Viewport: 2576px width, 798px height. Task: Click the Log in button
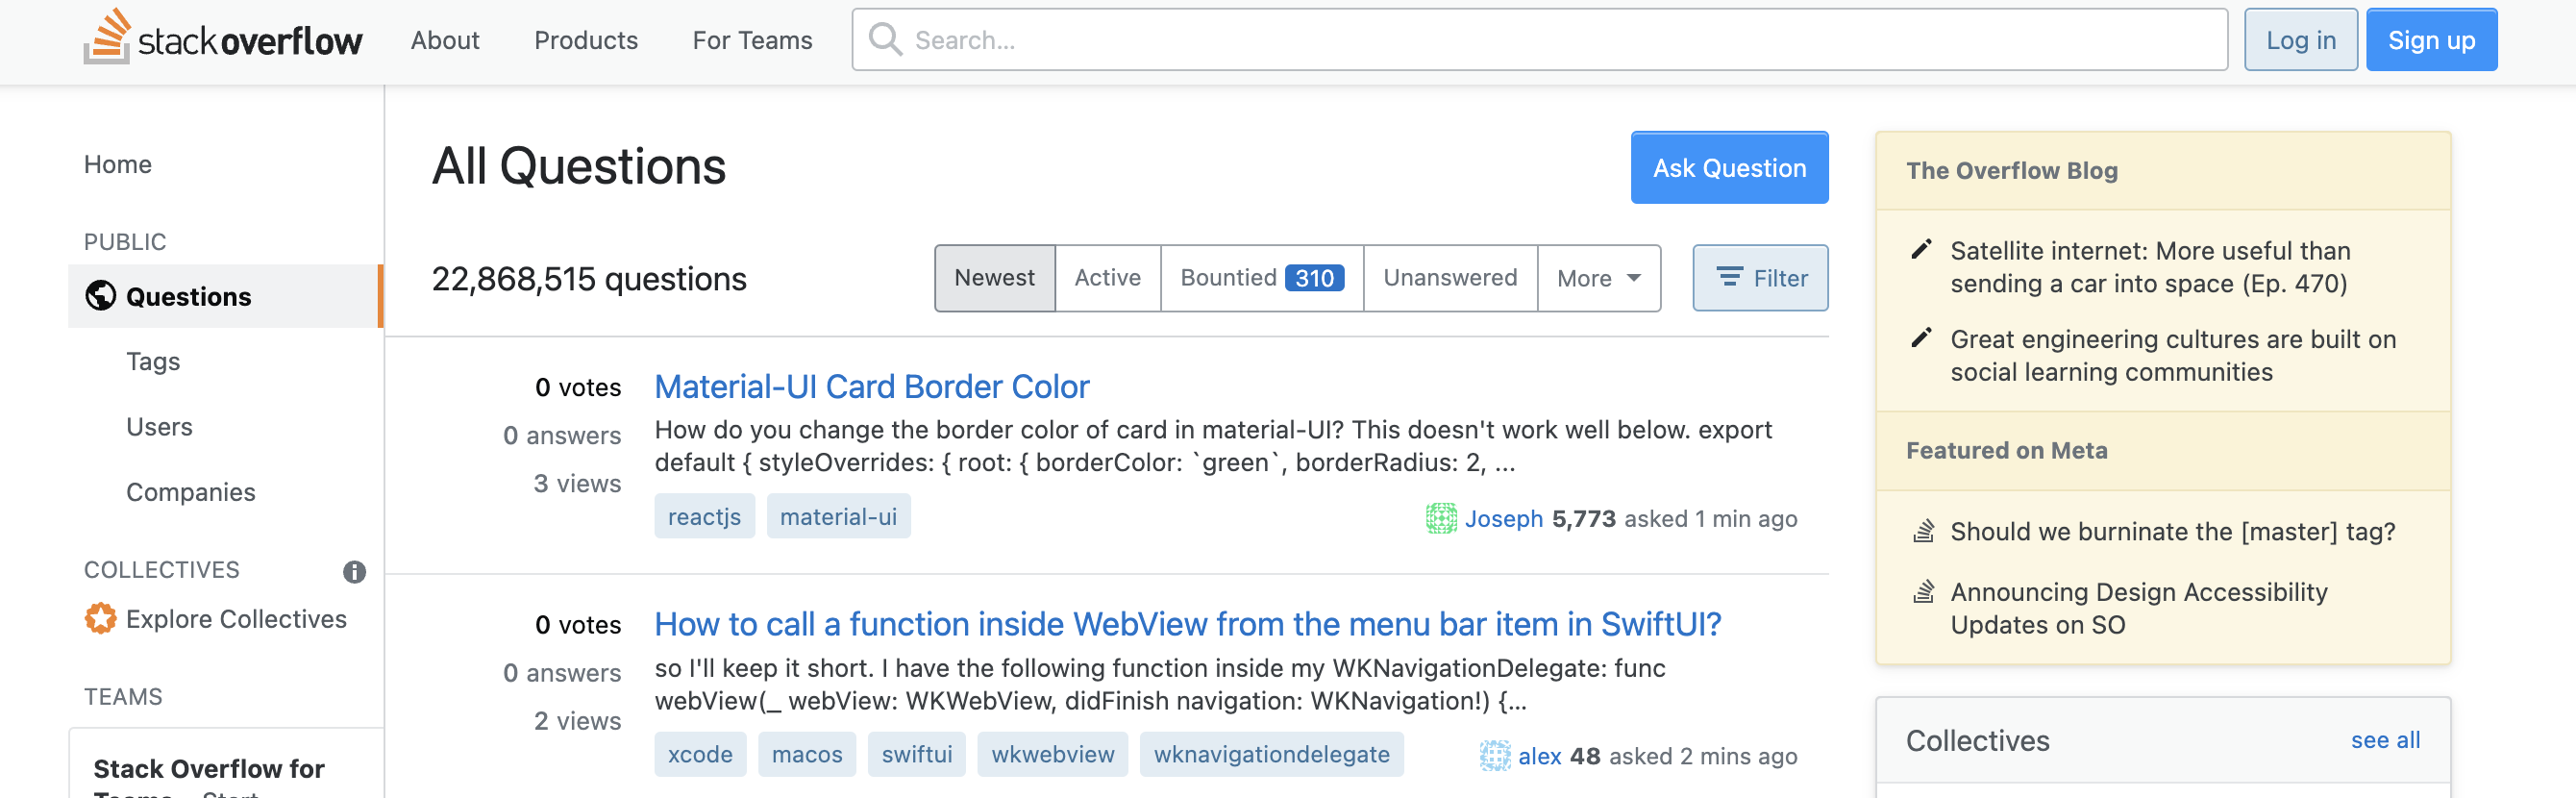pos(2300,40)
